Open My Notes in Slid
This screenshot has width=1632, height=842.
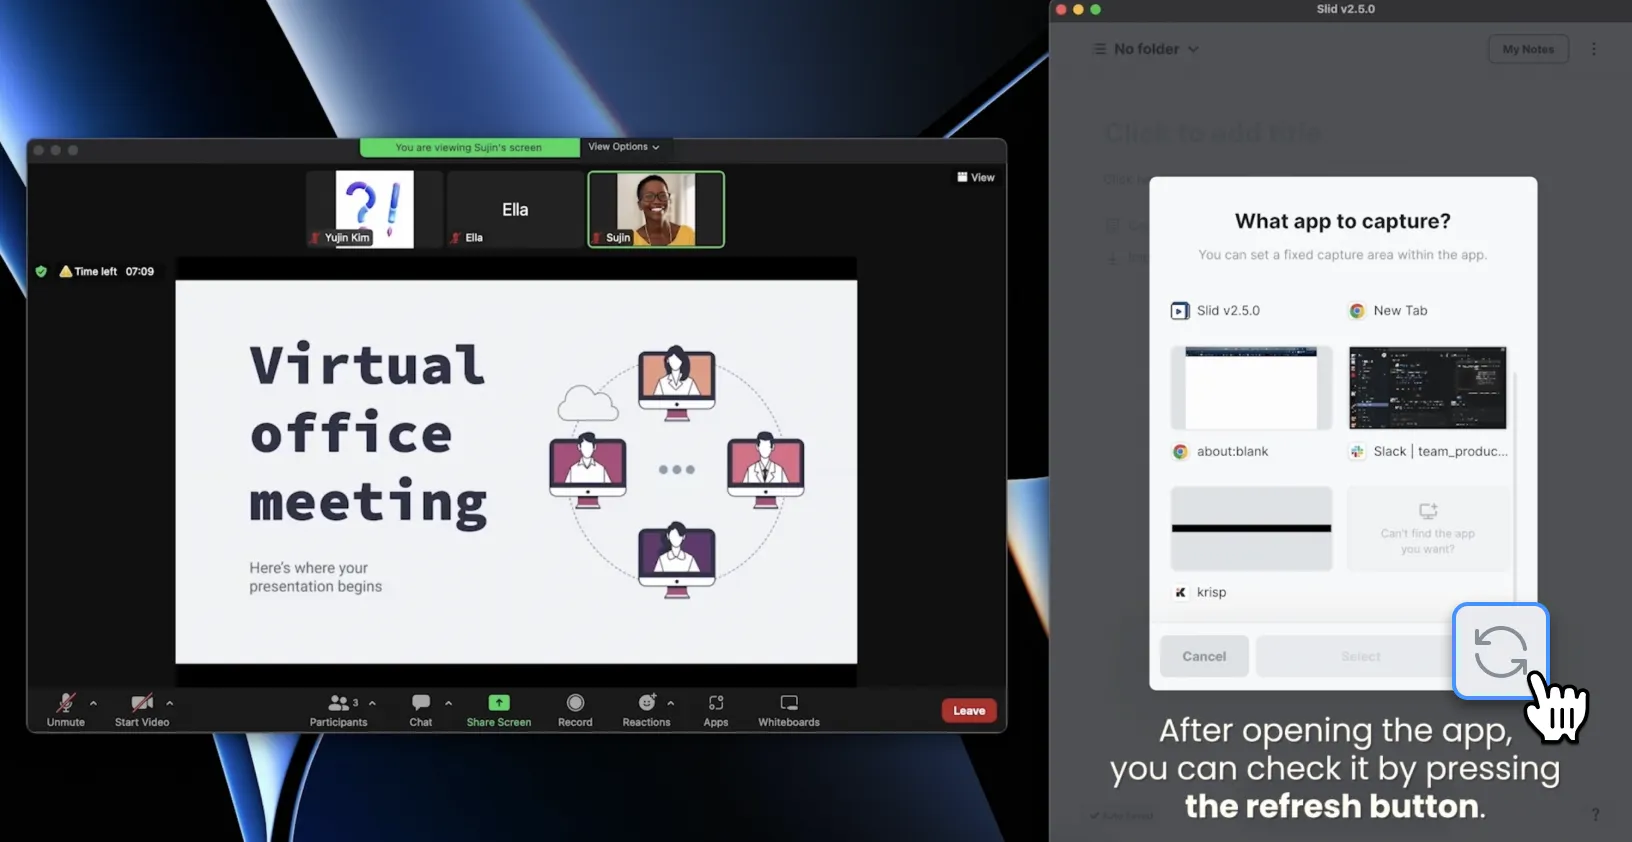(1528, 49)
